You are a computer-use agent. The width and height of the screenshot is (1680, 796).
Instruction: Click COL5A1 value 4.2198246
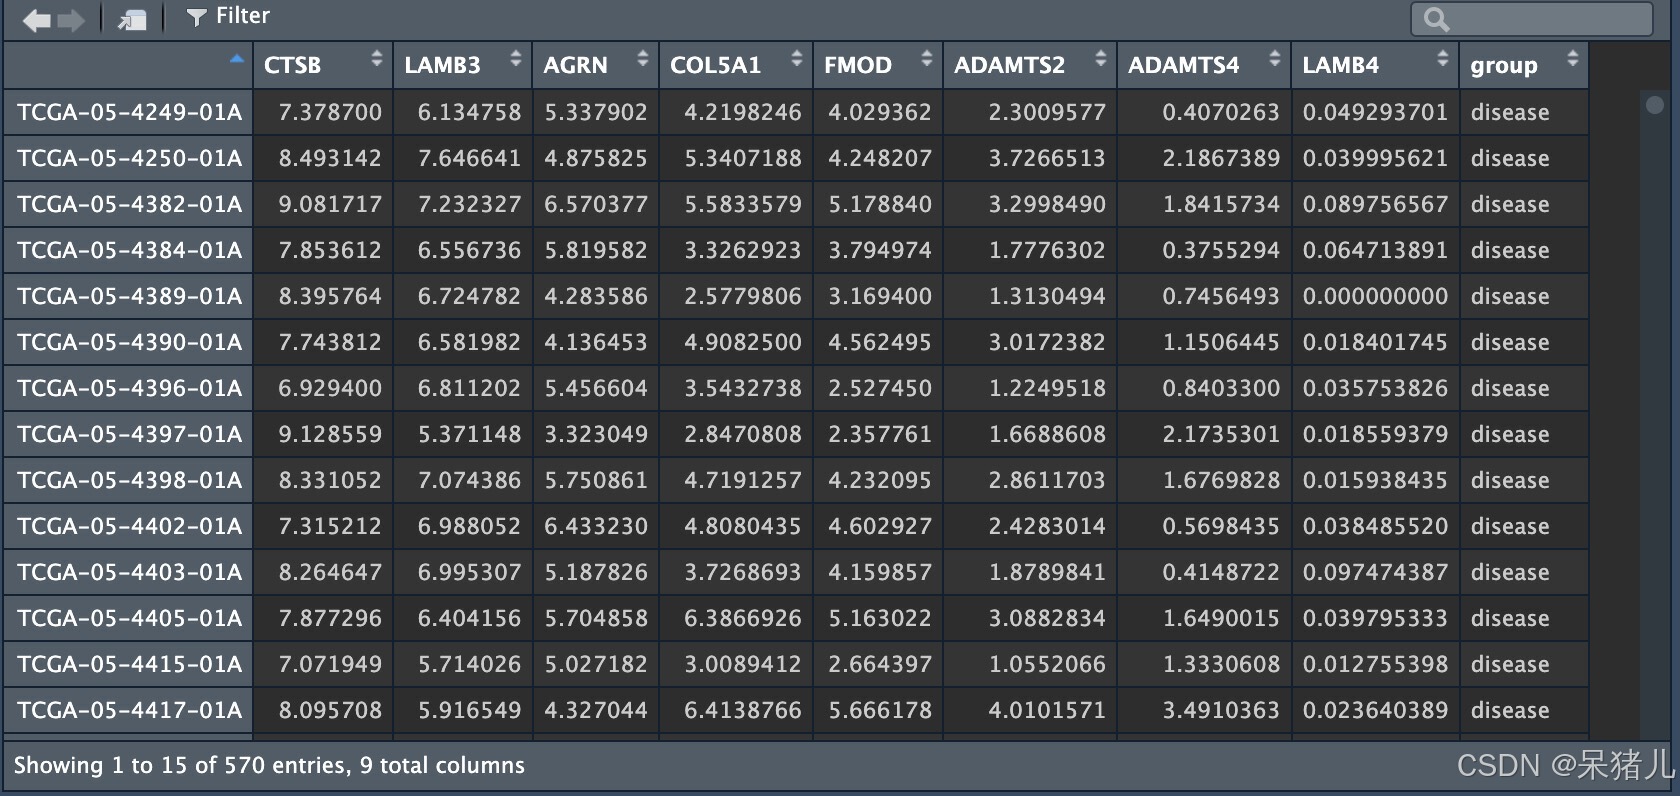[743, 112]
